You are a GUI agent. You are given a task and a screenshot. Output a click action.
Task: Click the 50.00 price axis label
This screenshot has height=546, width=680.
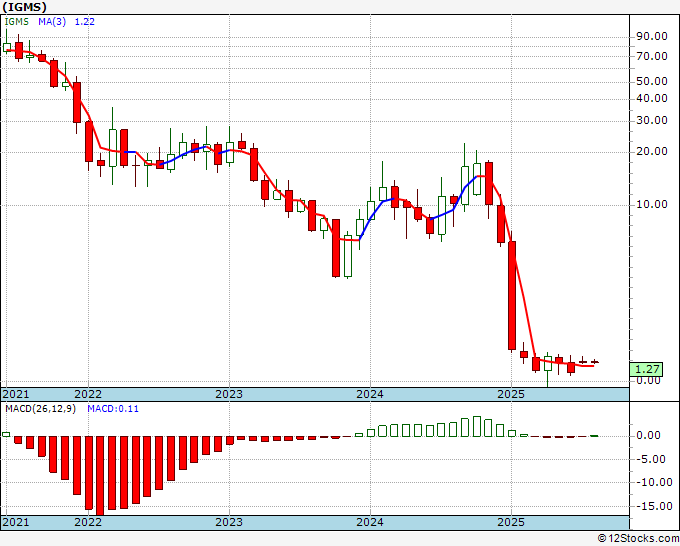point(651,81)
